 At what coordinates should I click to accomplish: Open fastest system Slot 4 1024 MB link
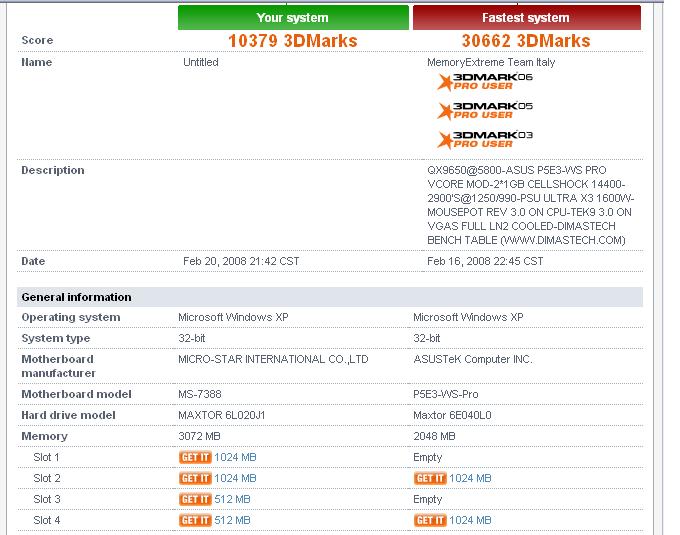pyautogui.click(x=470, y=520)
